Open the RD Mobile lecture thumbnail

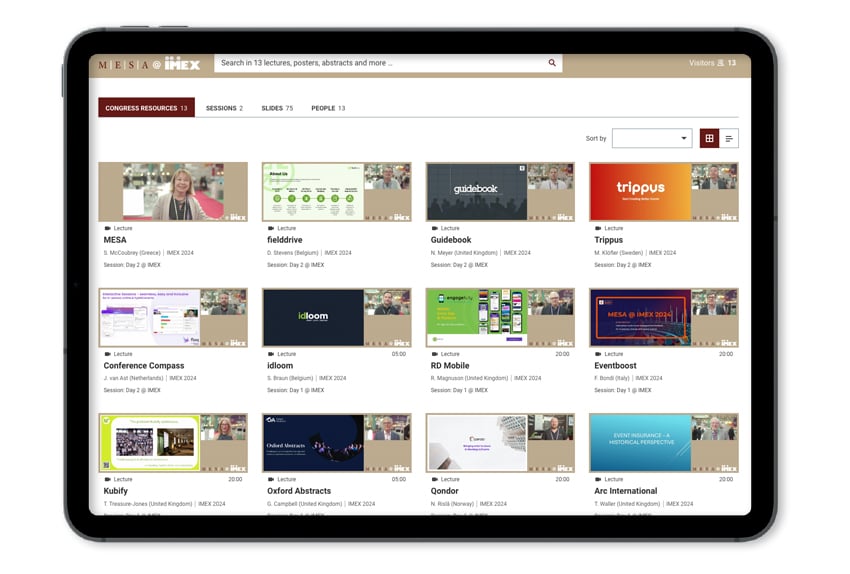pos(500,317)
